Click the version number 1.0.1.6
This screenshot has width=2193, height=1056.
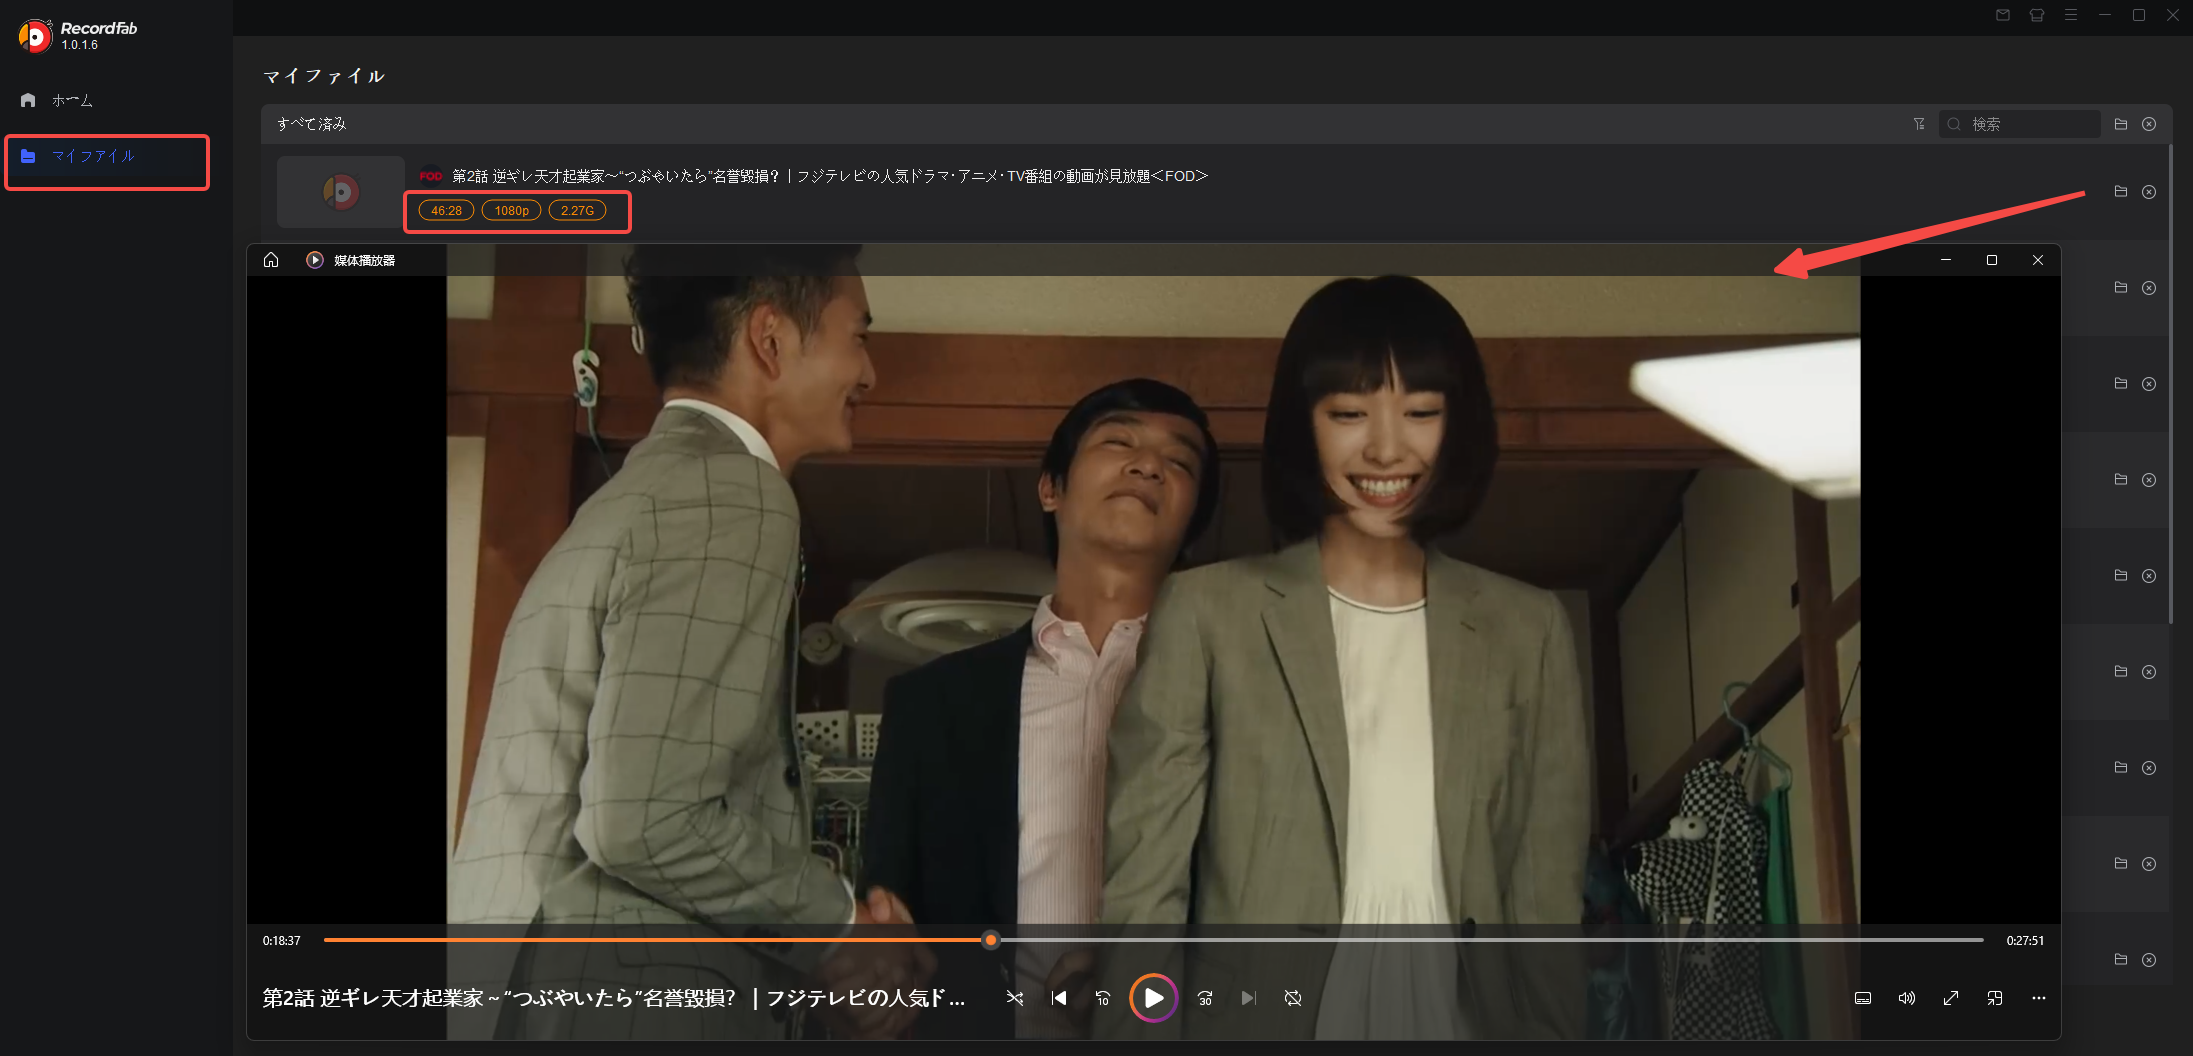(x=80, y=45)
